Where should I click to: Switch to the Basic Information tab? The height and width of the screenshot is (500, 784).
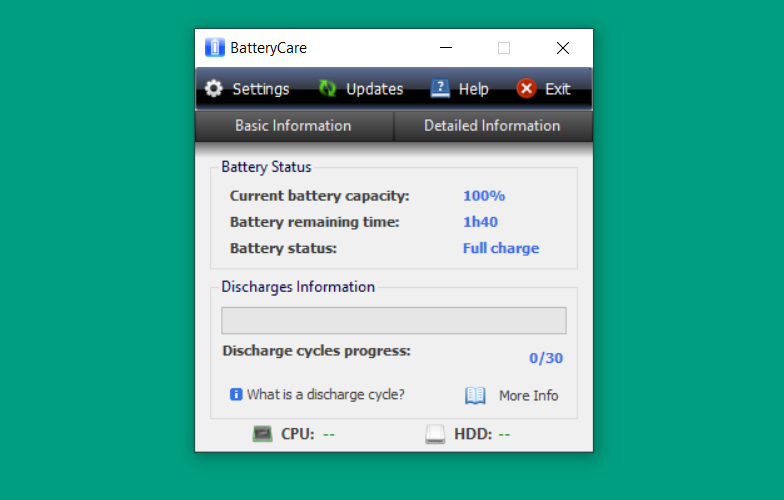pyautogui.click(x=294, y=126)
